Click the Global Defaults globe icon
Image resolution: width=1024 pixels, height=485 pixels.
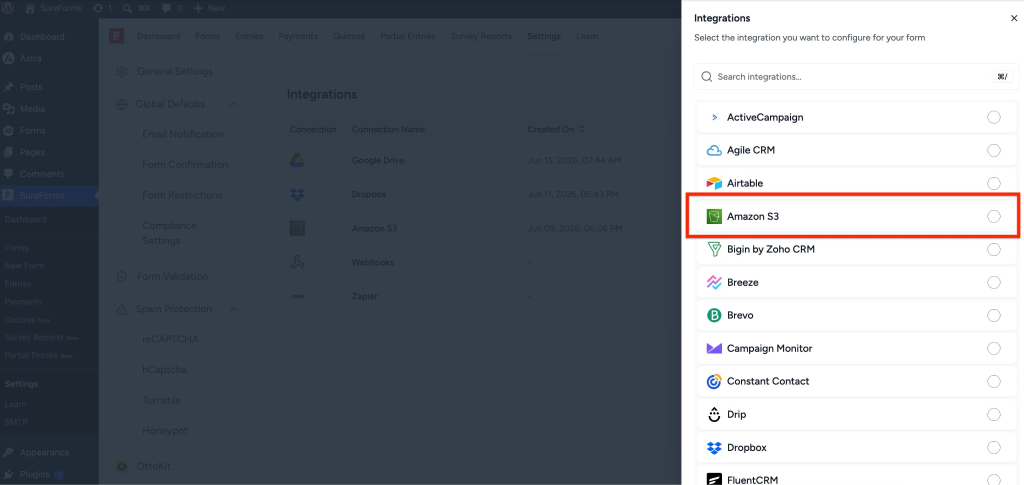121,104
